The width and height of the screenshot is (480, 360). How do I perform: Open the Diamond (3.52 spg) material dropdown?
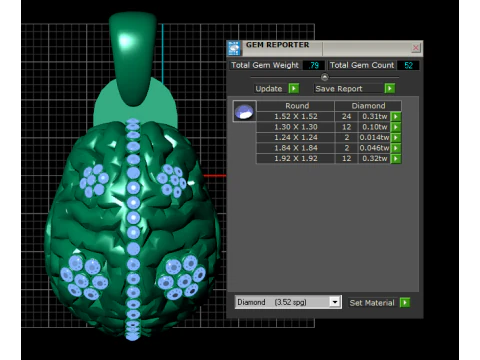(x=335, y=302)
